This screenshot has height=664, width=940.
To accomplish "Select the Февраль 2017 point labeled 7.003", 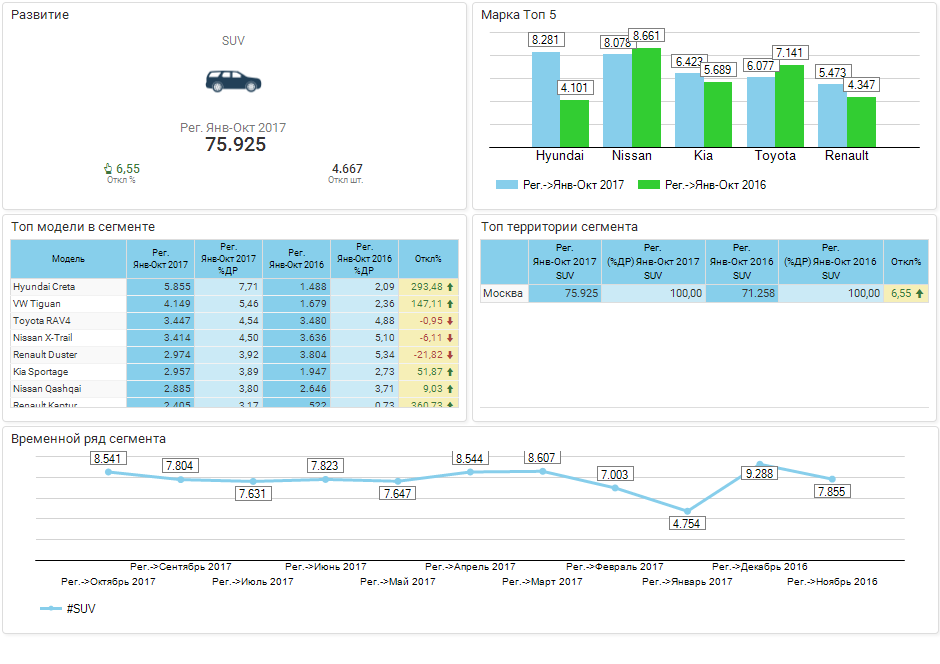I will click(x=615, y=488).
